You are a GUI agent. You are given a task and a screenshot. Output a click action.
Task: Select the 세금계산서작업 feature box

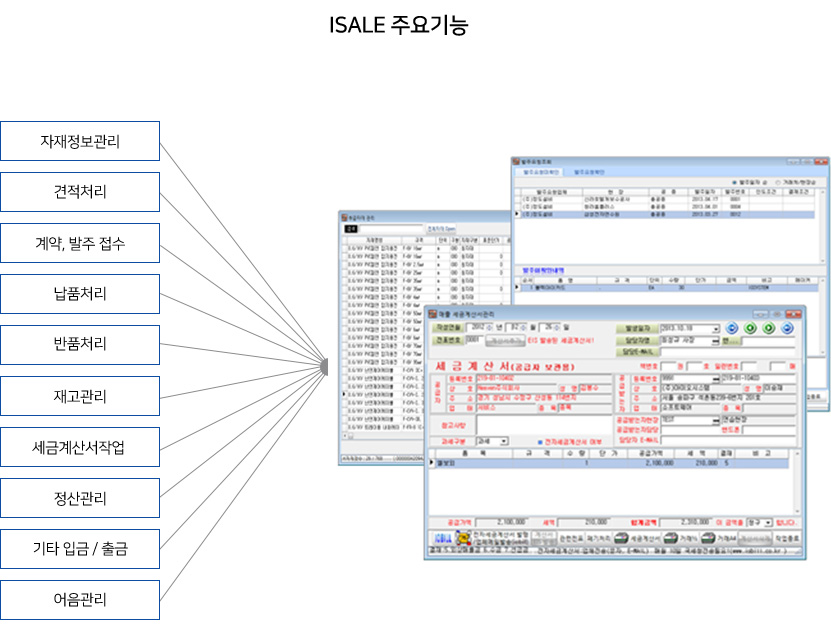click(80, 447)
